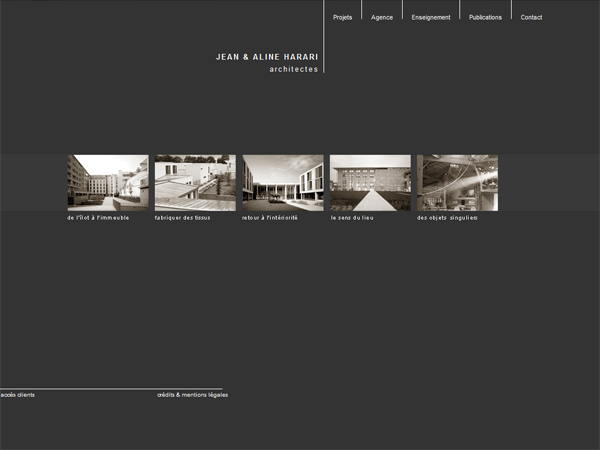This screenshot has width=600, height=450.
Task: Click the 'de l'îlot à l'immeuble' caption
Action: [x=98, y=218]
